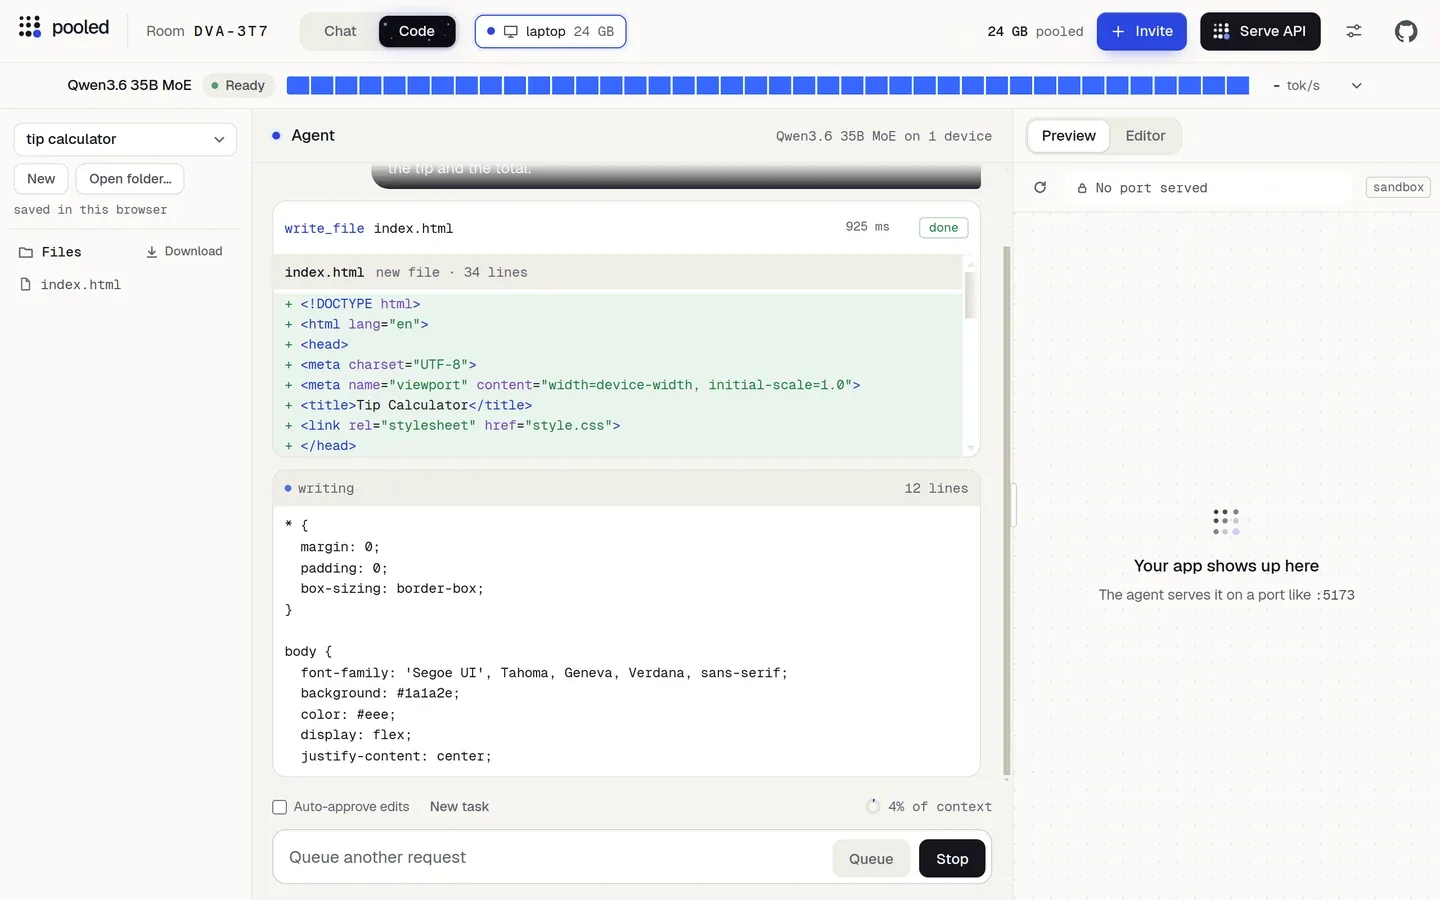Expand the tok/s stats chevron

click(x=1357, y=86)
